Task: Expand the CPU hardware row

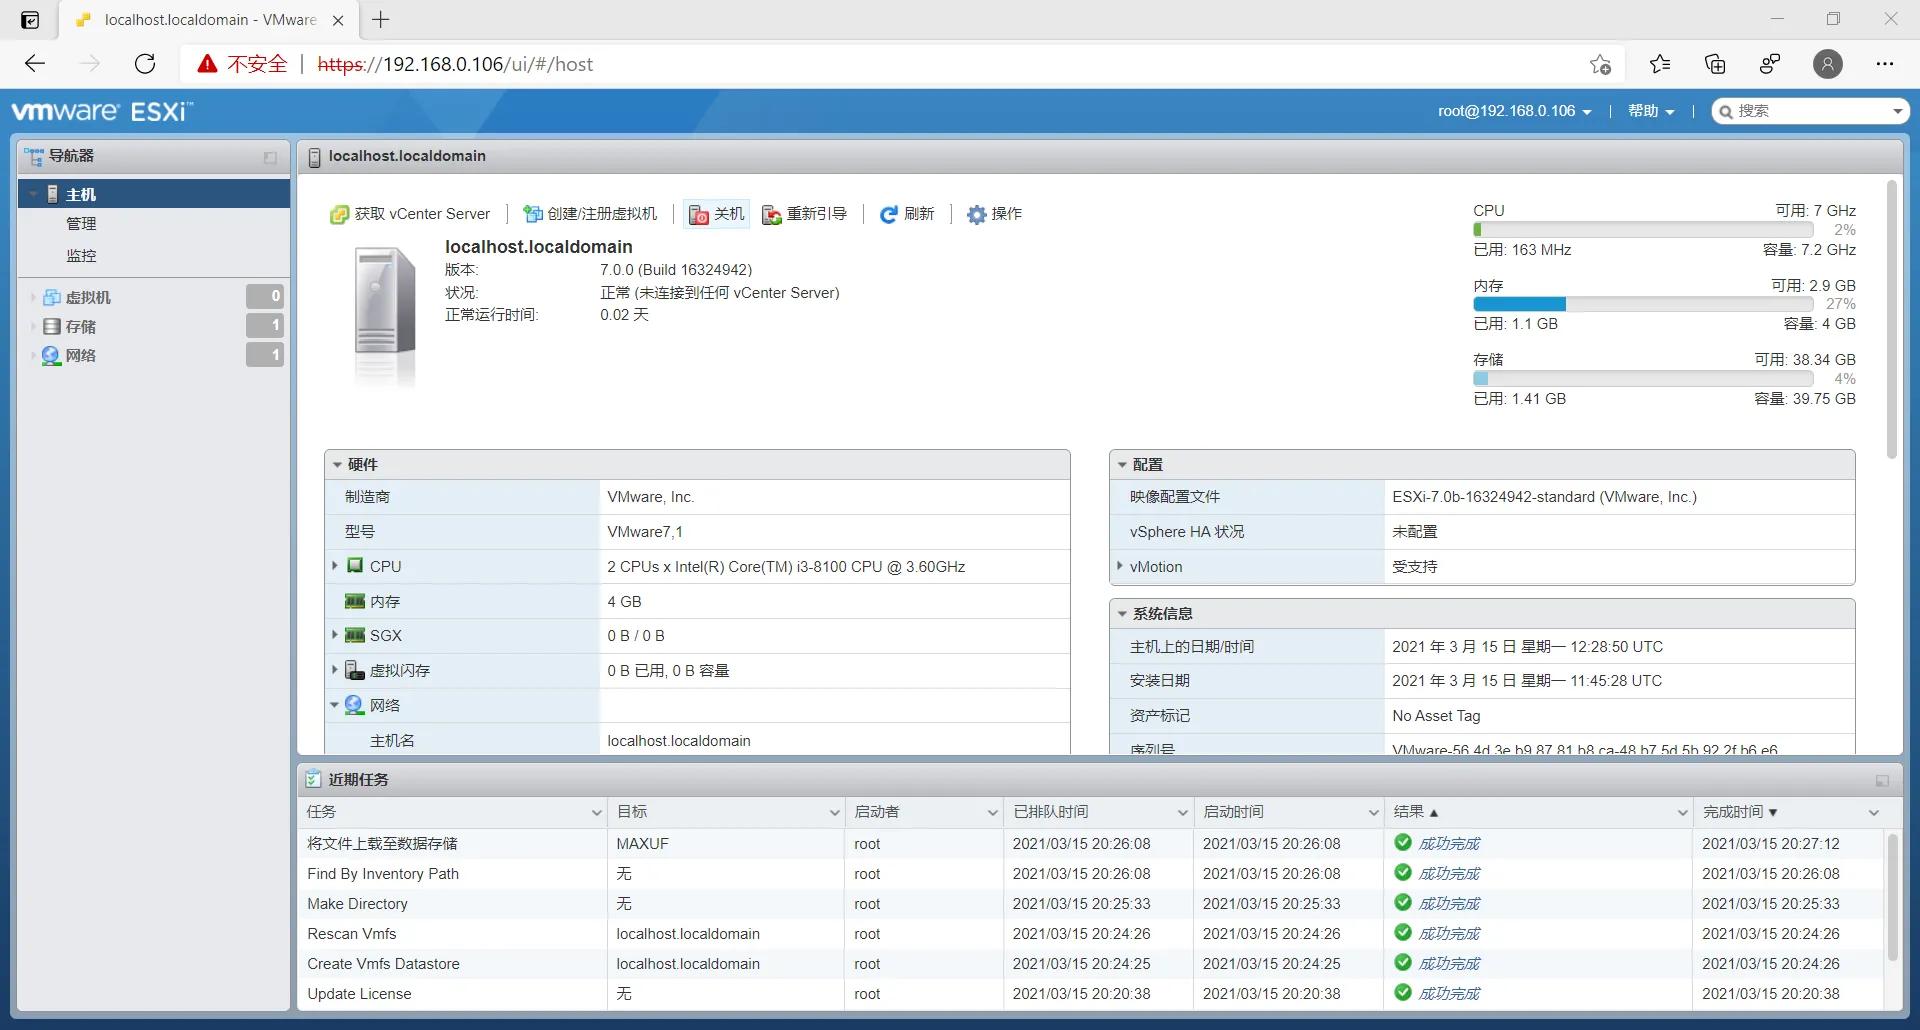Action: click(x=335, y=566)
